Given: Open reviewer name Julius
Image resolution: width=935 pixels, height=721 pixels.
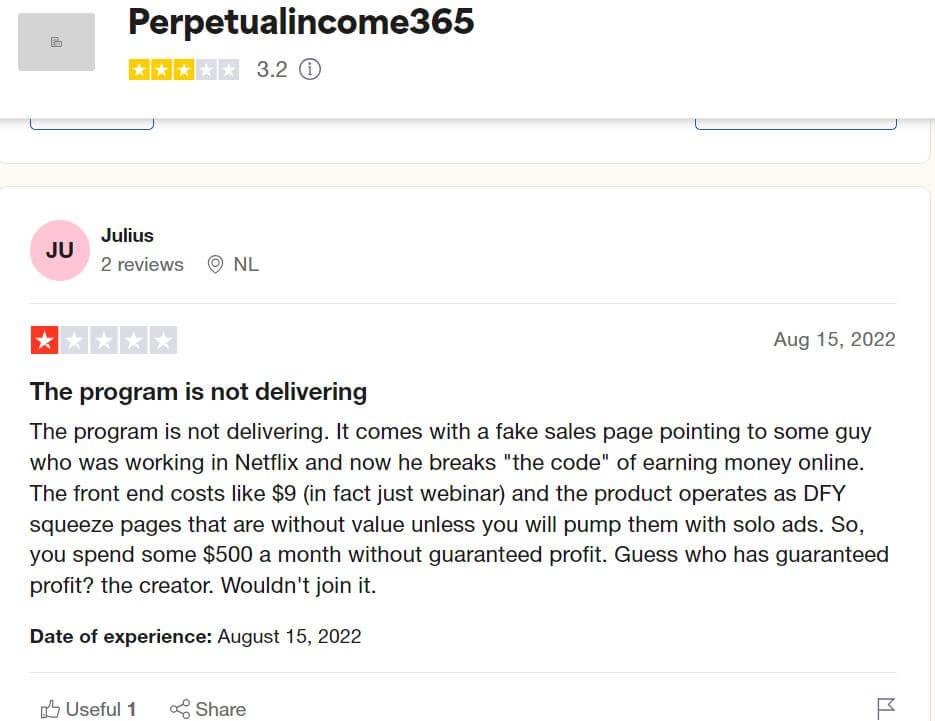Looking at the screenshot, I should [x=127, y=236].
